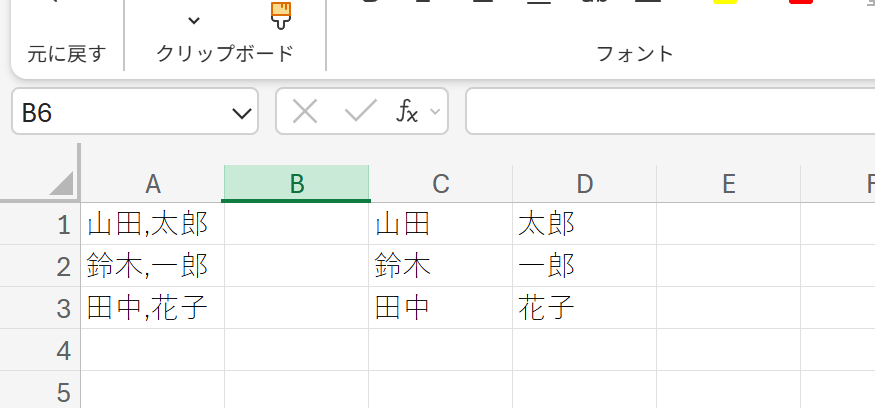Open the paste options dropdown chevron
This screenshot has height=408, width=875.
[x=194, y=21]
